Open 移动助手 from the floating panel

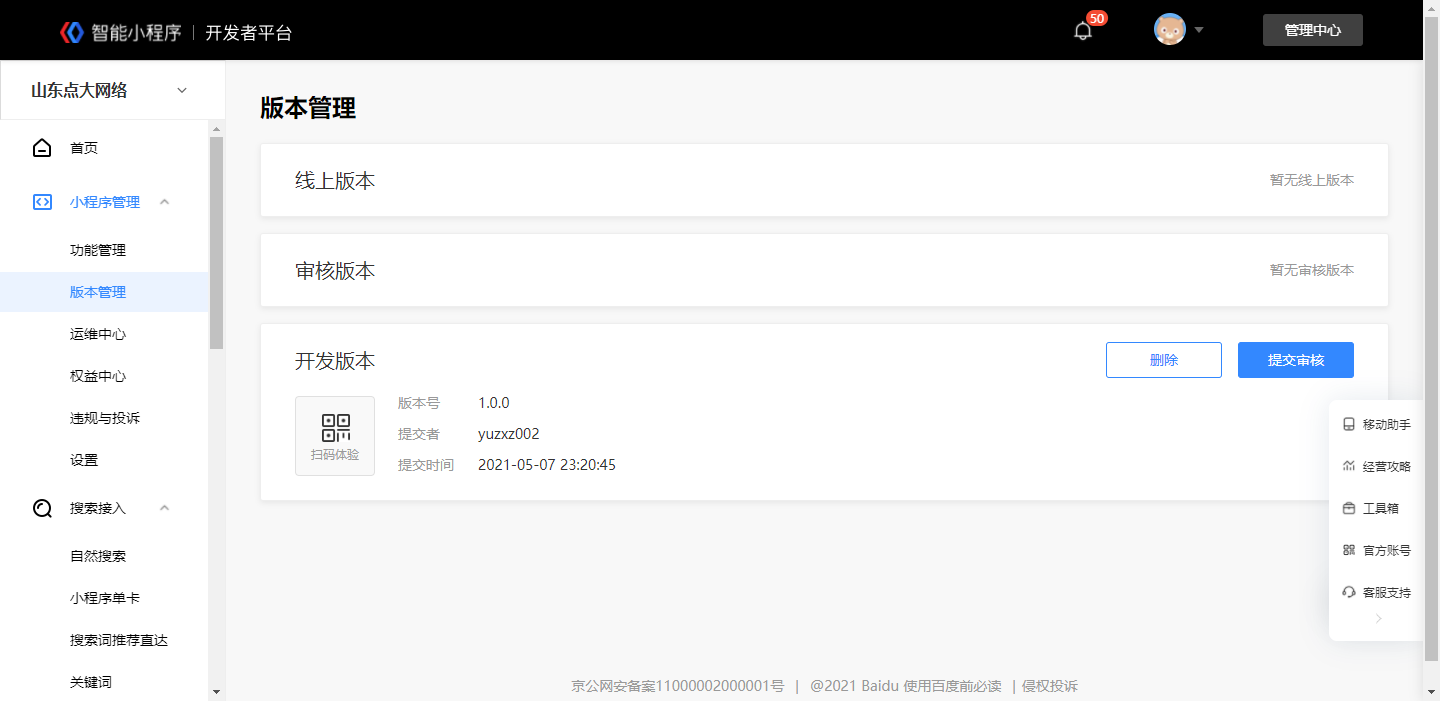click(x=1376, y=424)
